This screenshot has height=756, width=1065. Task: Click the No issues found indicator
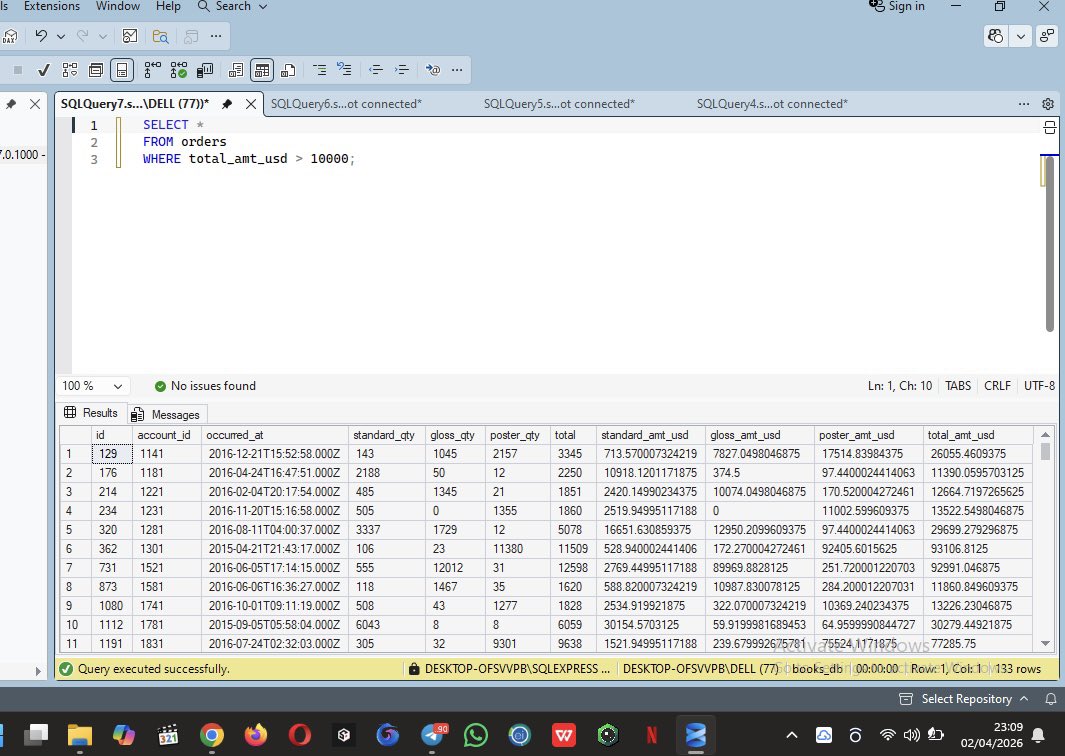(205, 386)
